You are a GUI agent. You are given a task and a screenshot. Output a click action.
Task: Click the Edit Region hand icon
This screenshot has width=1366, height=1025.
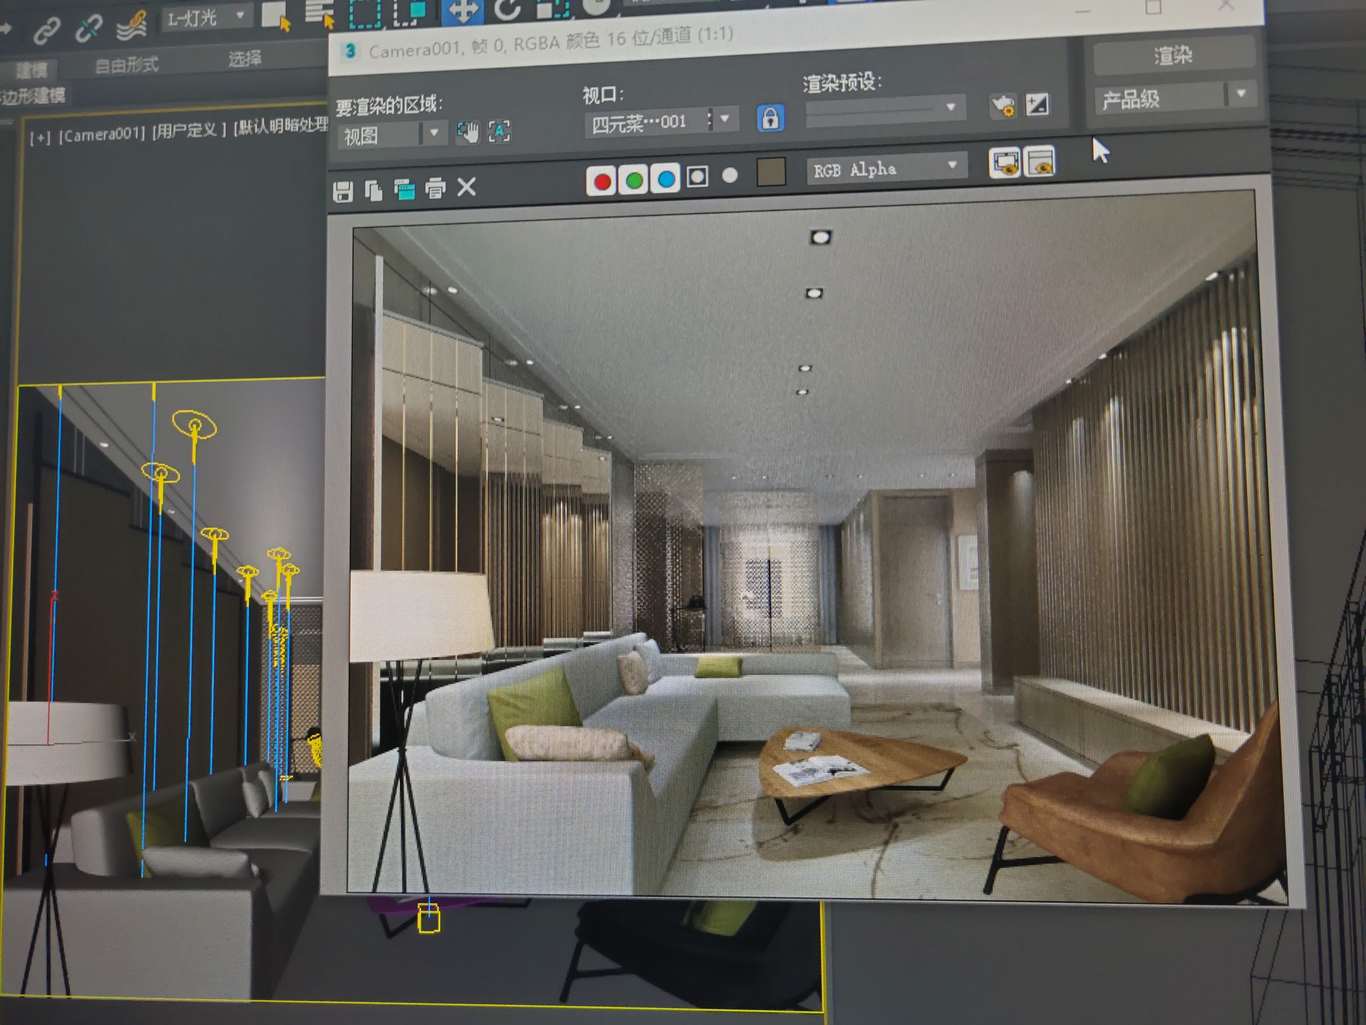(x=467, y=131)
